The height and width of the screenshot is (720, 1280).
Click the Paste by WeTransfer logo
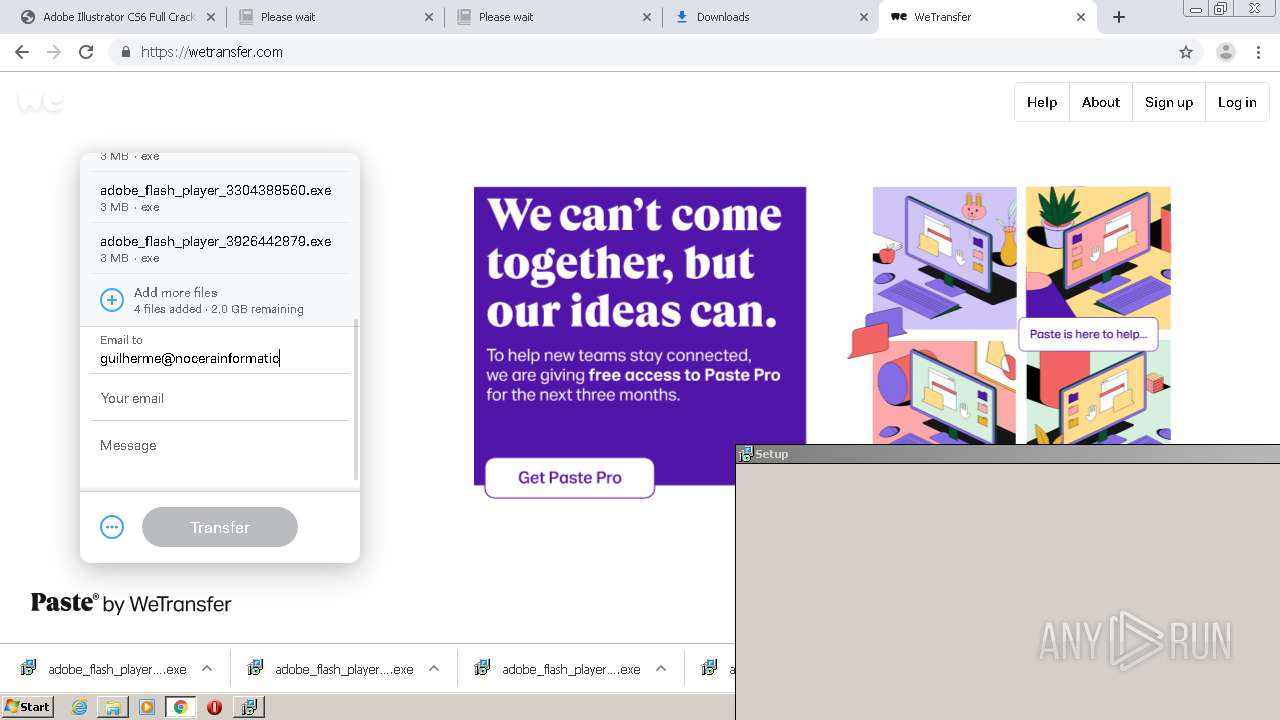131,603
